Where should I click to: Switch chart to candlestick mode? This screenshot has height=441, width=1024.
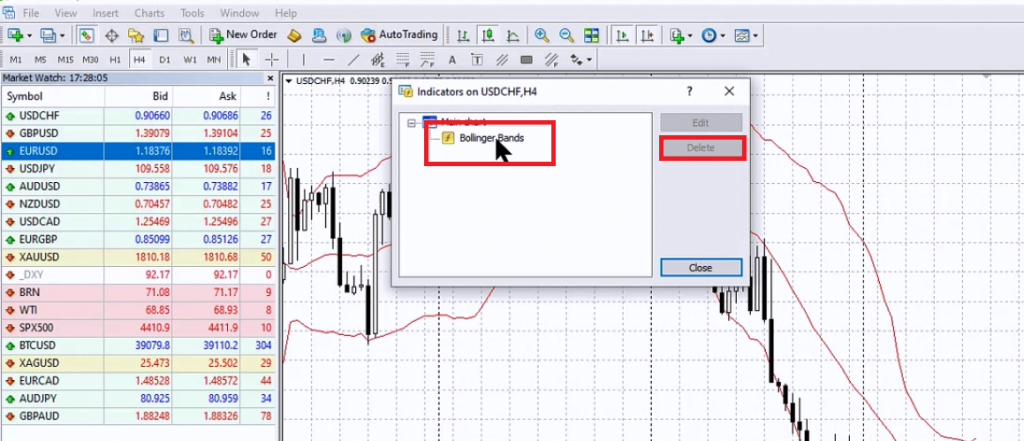coord(487,35)
